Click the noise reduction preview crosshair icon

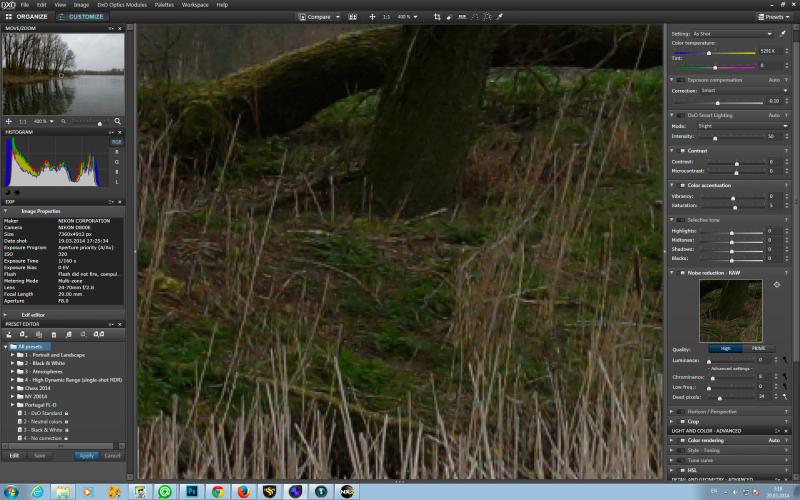click(x=777, y=285)
